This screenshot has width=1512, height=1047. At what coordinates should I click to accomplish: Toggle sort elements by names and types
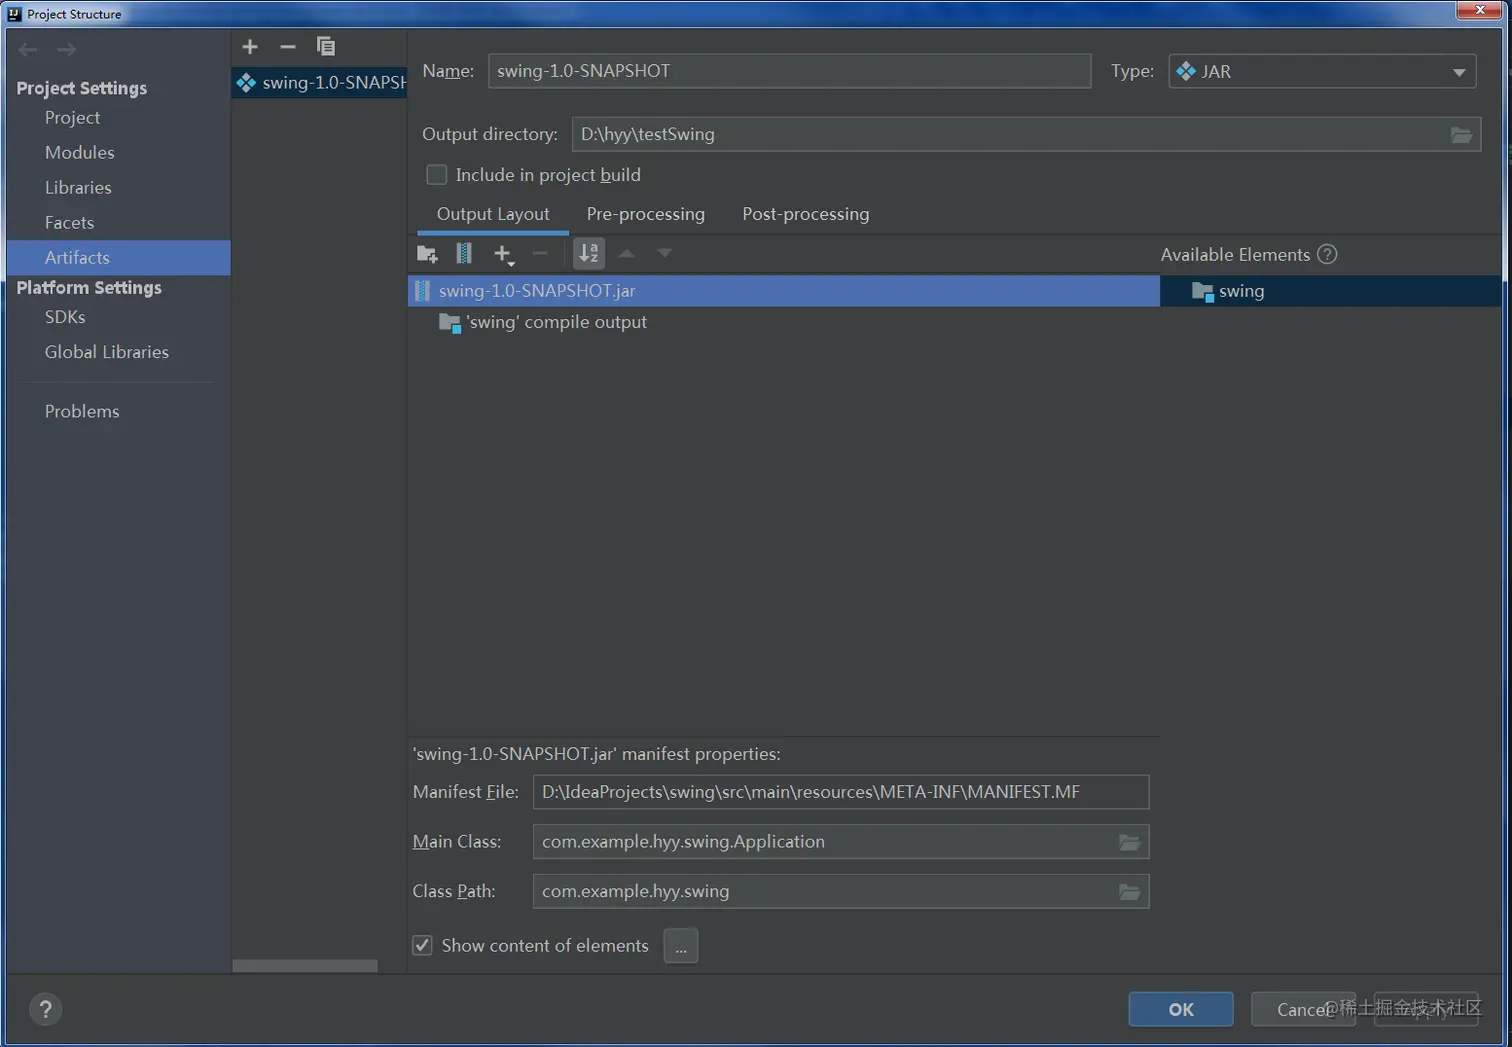coord(589,254)
